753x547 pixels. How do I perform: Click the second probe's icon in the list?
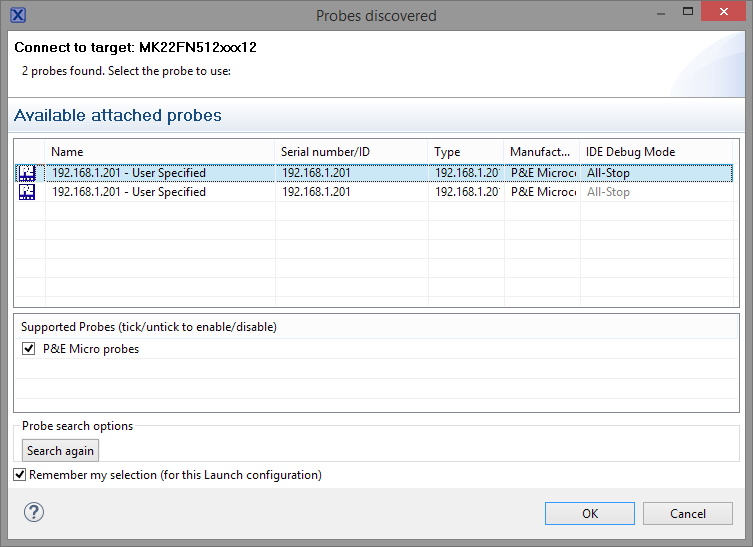[x=27, y=192]
